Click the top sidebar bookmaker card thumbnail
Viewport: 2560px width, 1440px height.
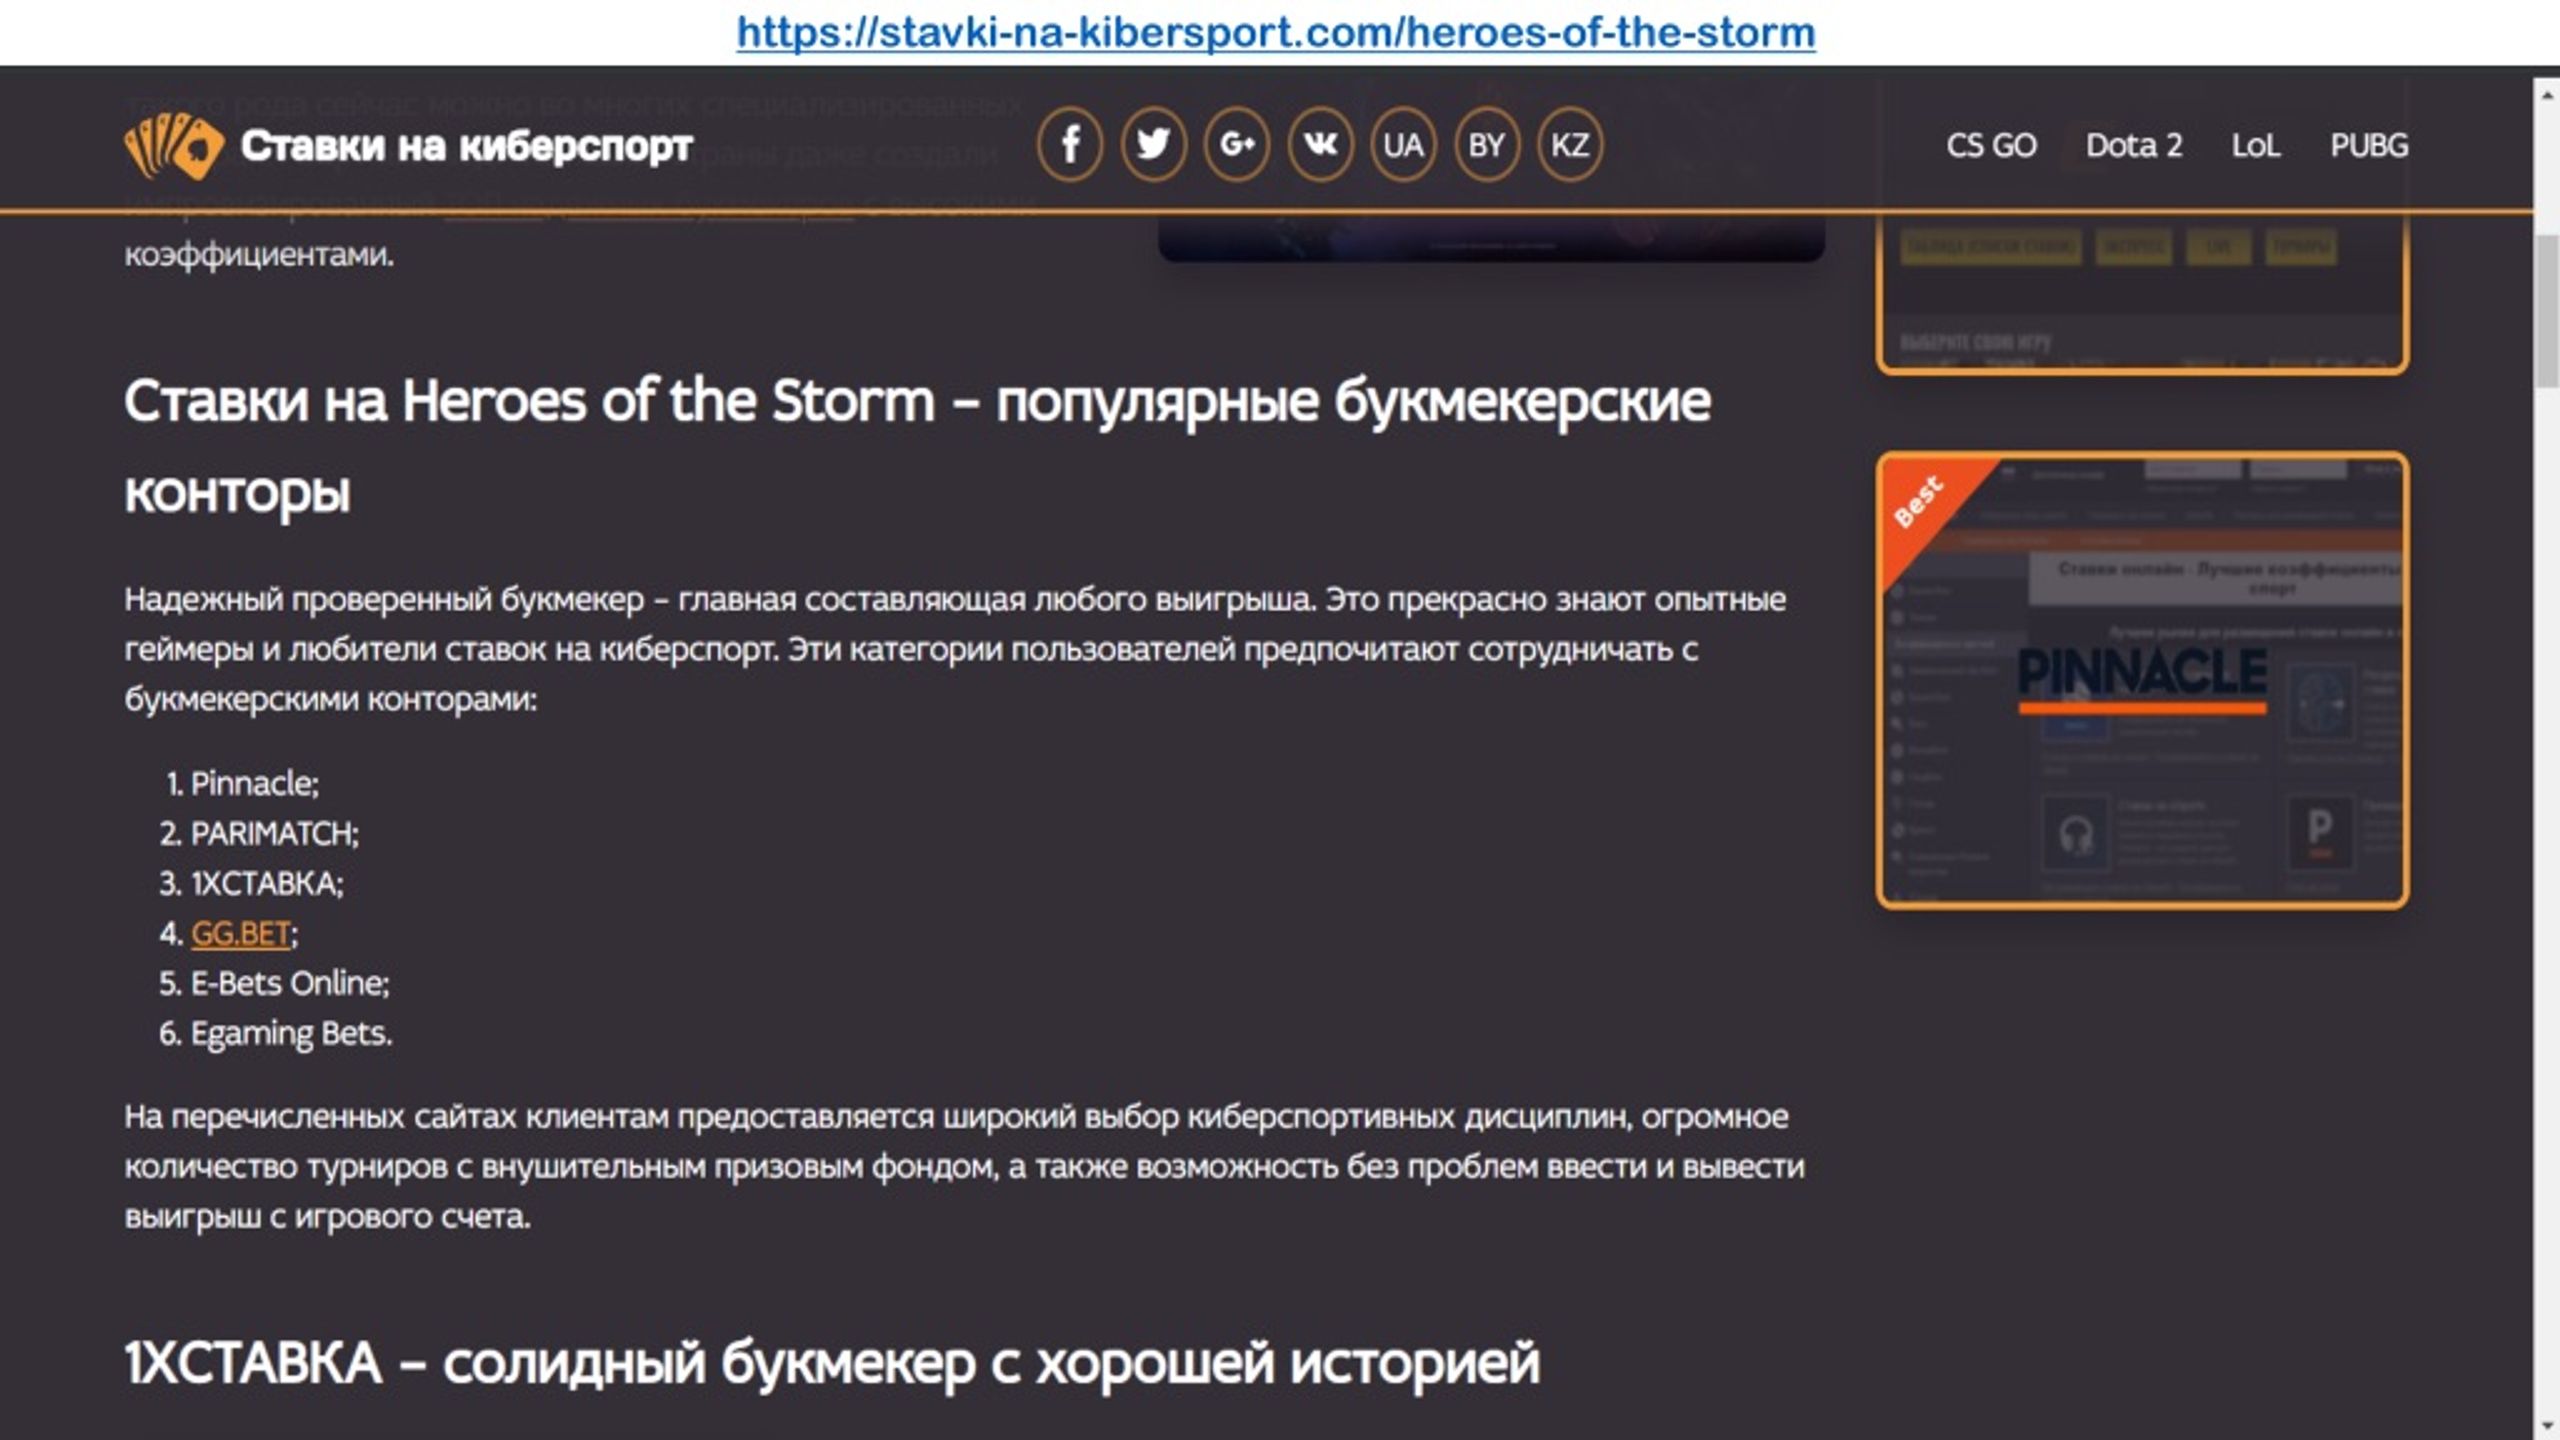2142,292
